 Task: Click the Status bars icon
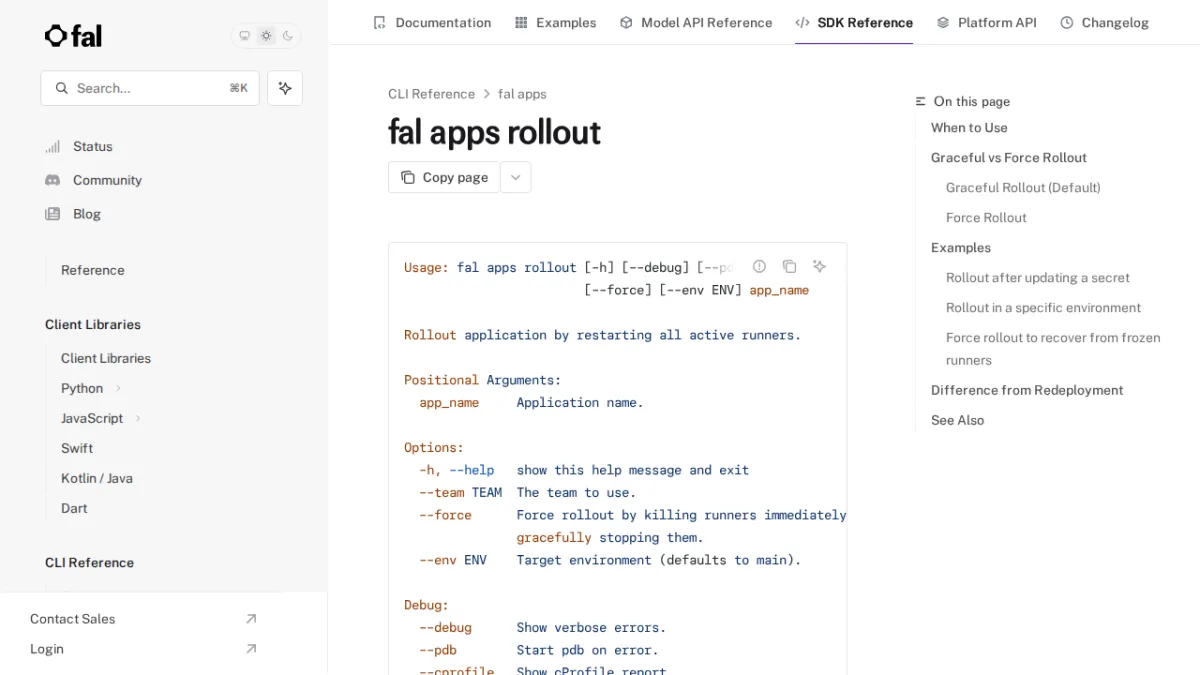[x=53, y=146]
